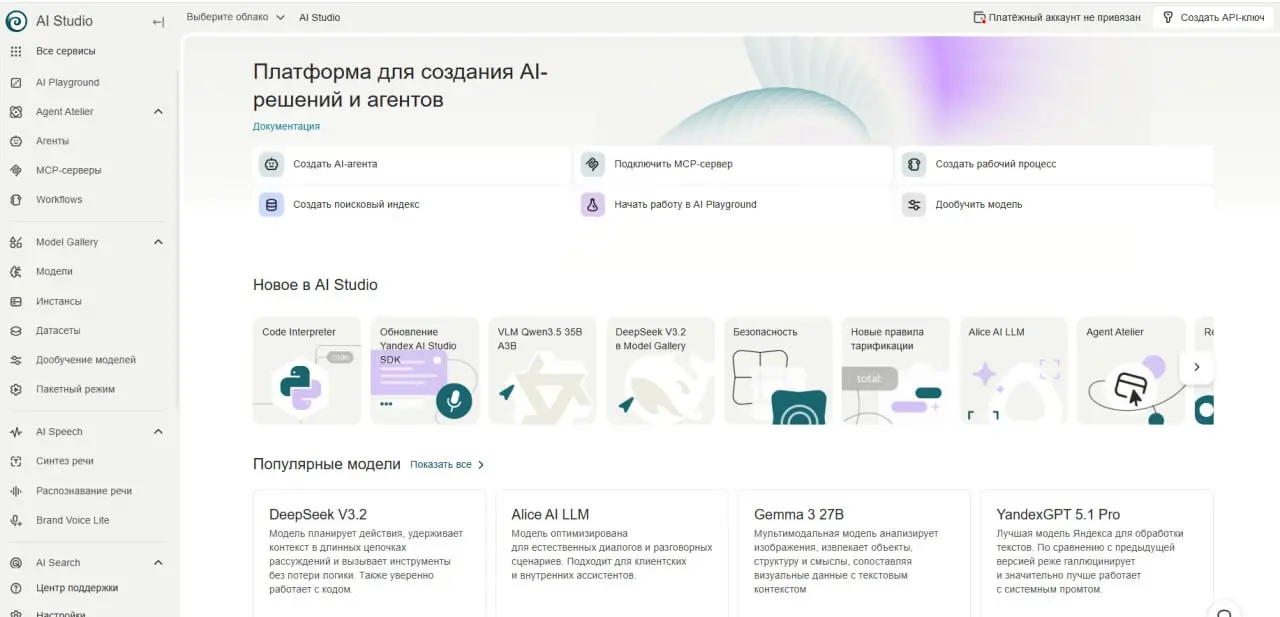Click Начать работу в AI Playground action
This screenshot has width=1280, height=617.
tap(733, 204)
